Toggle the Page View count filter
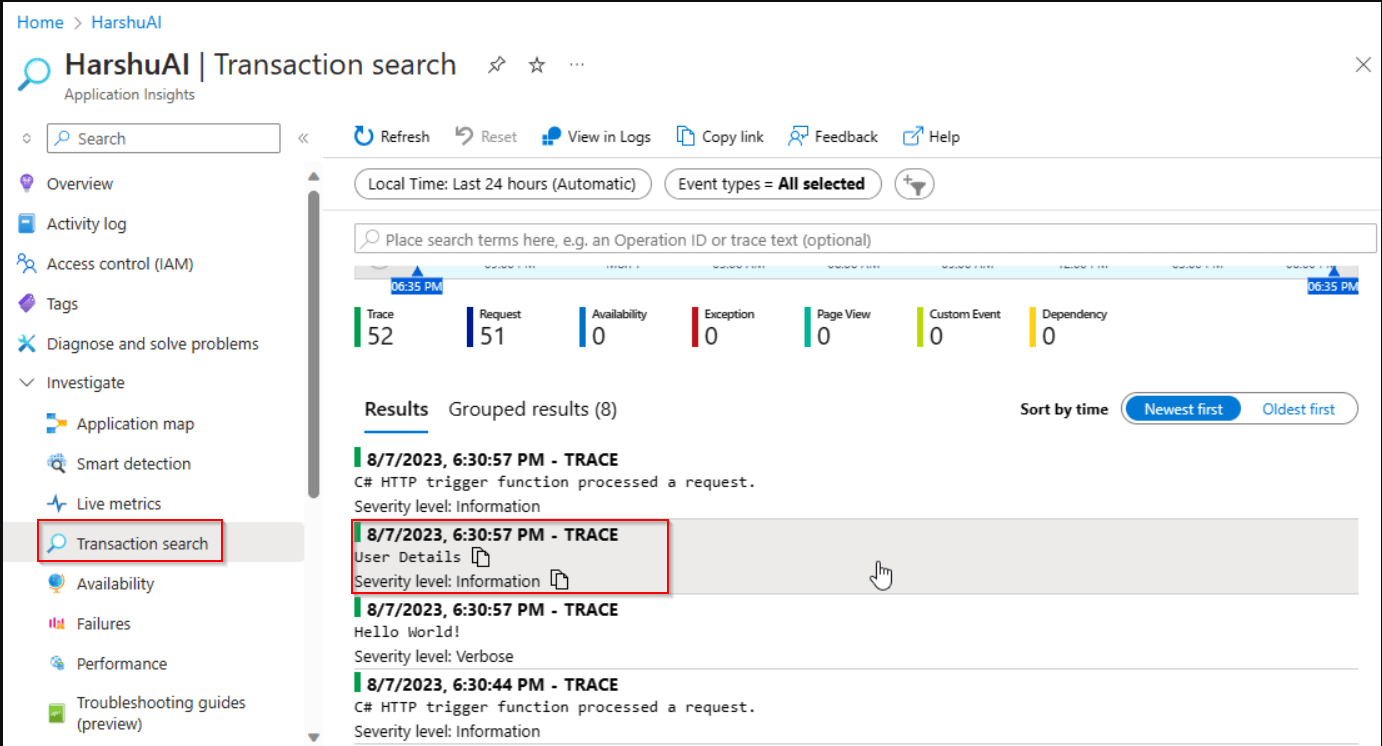The width and height of the screenshot is (1382, 746). [x=838, y=327]
